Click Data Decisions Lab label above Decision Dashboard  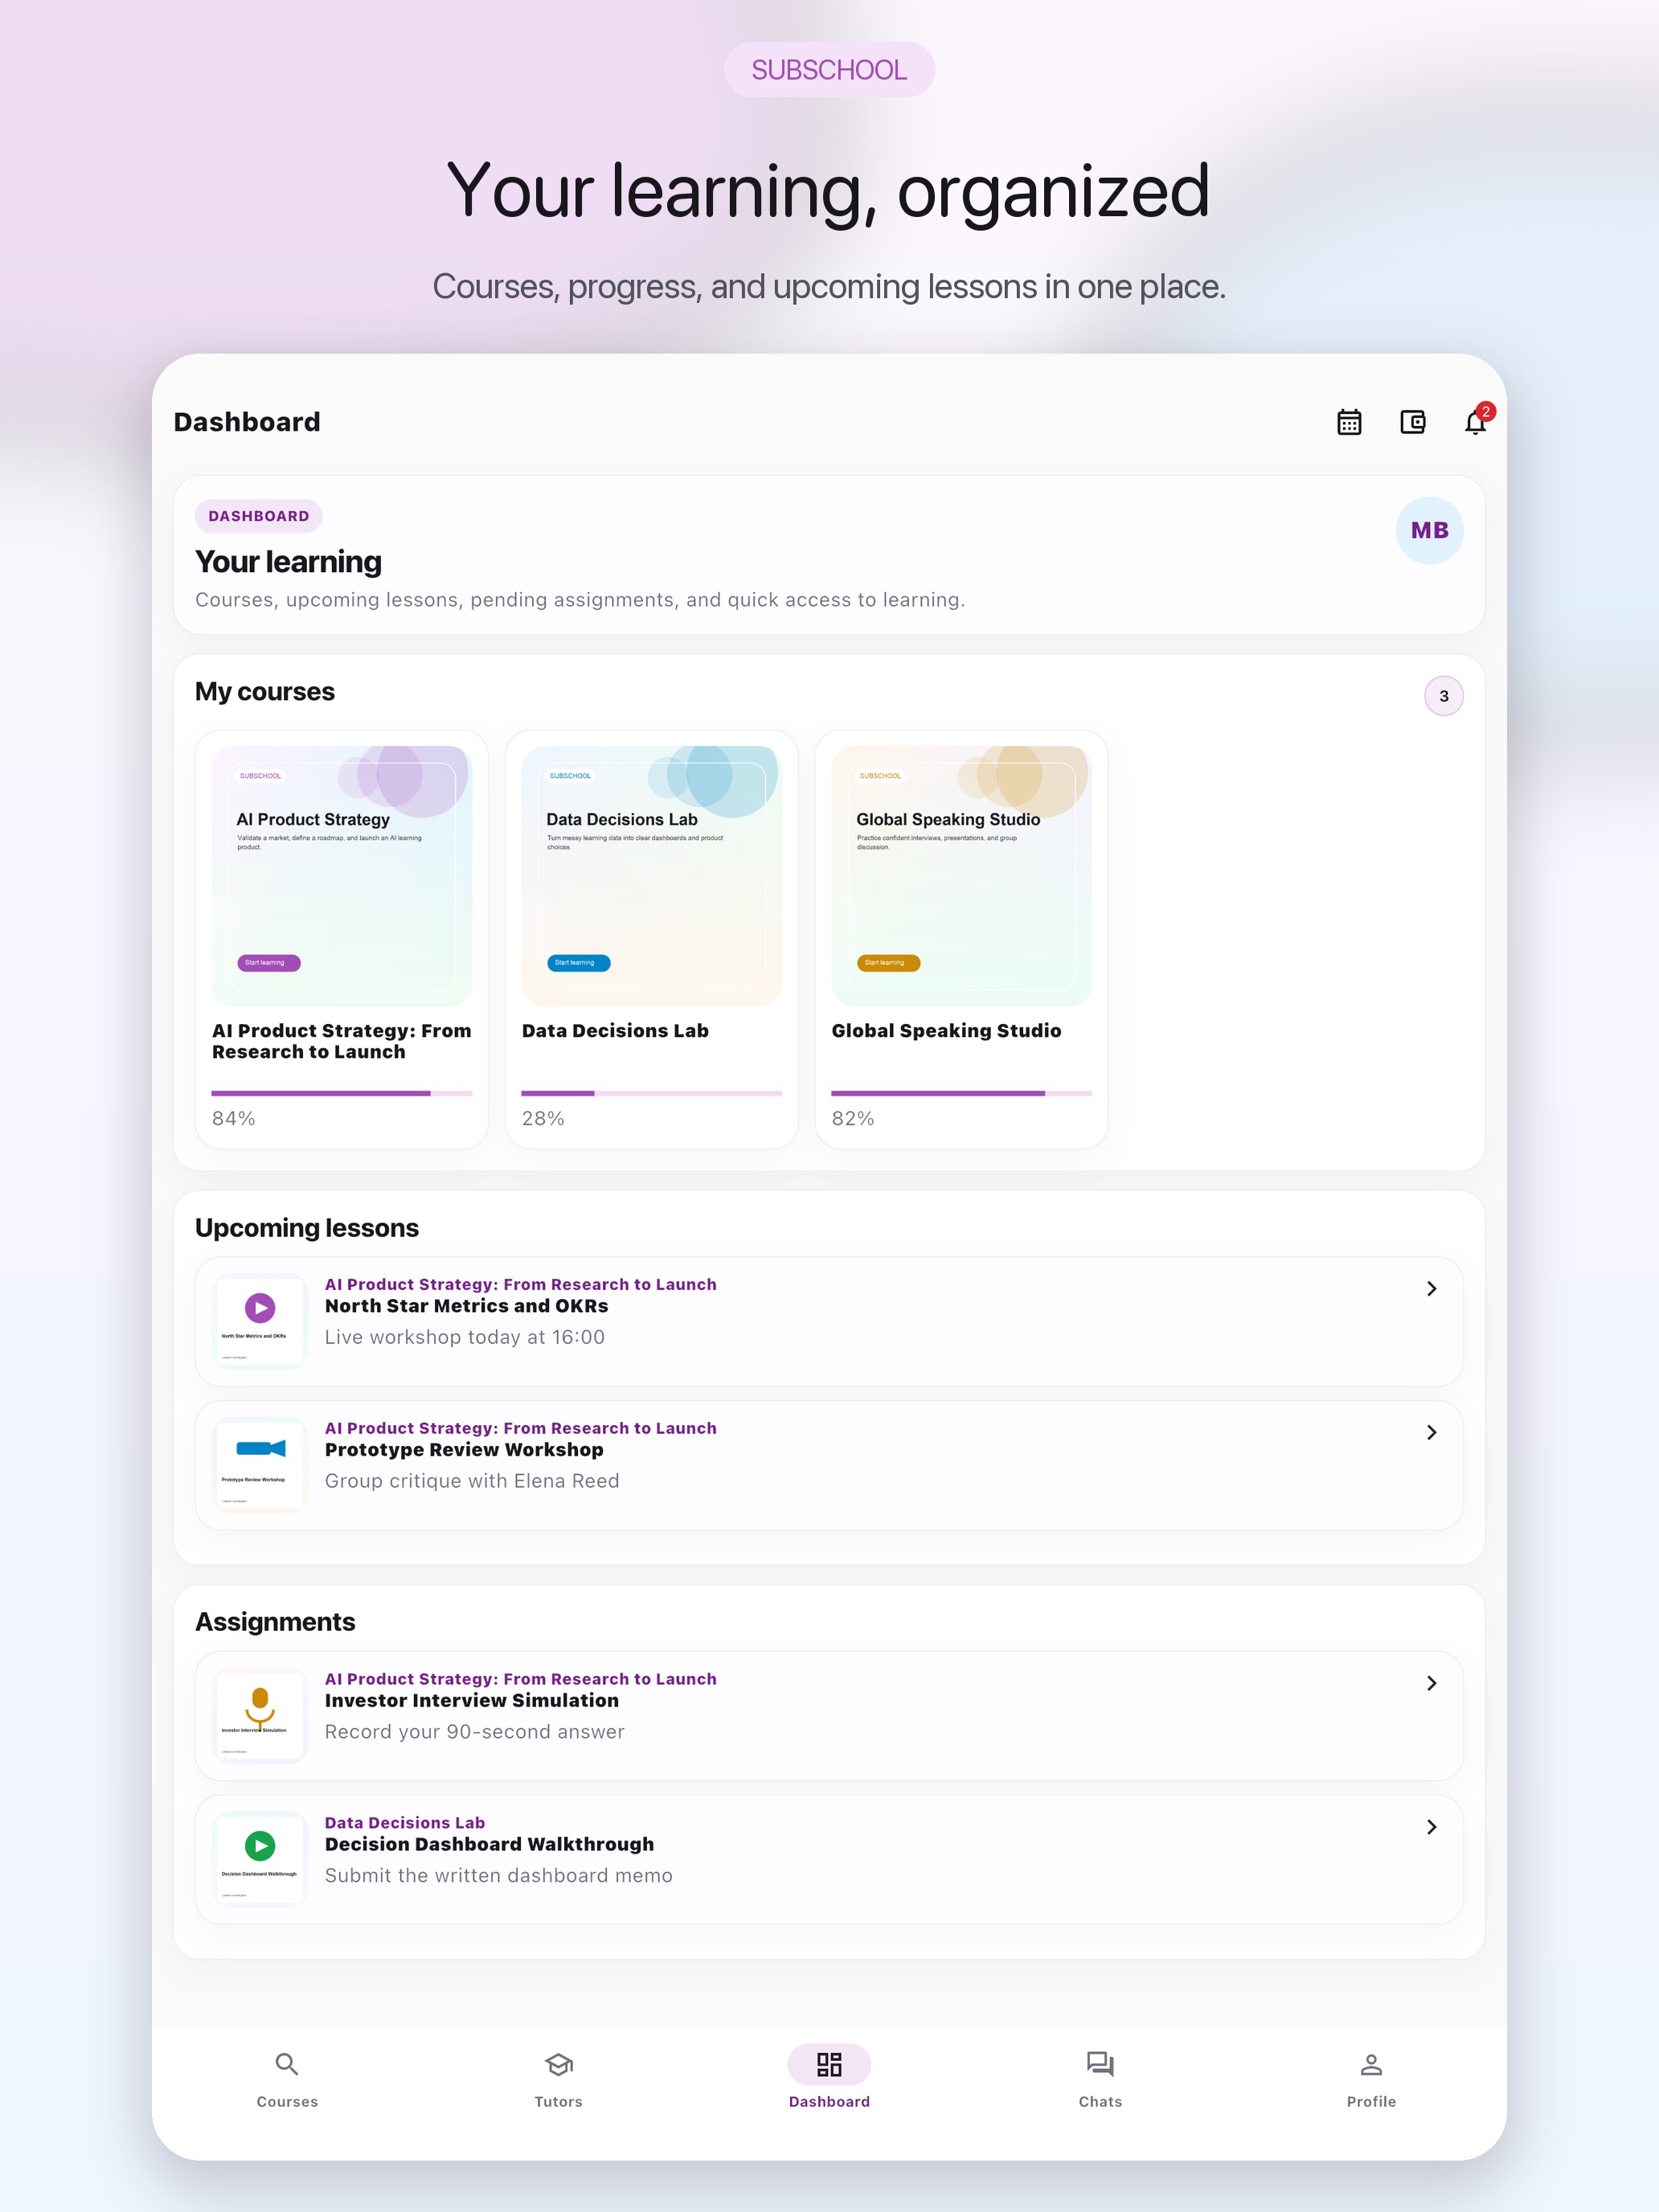pos(405,1823)
